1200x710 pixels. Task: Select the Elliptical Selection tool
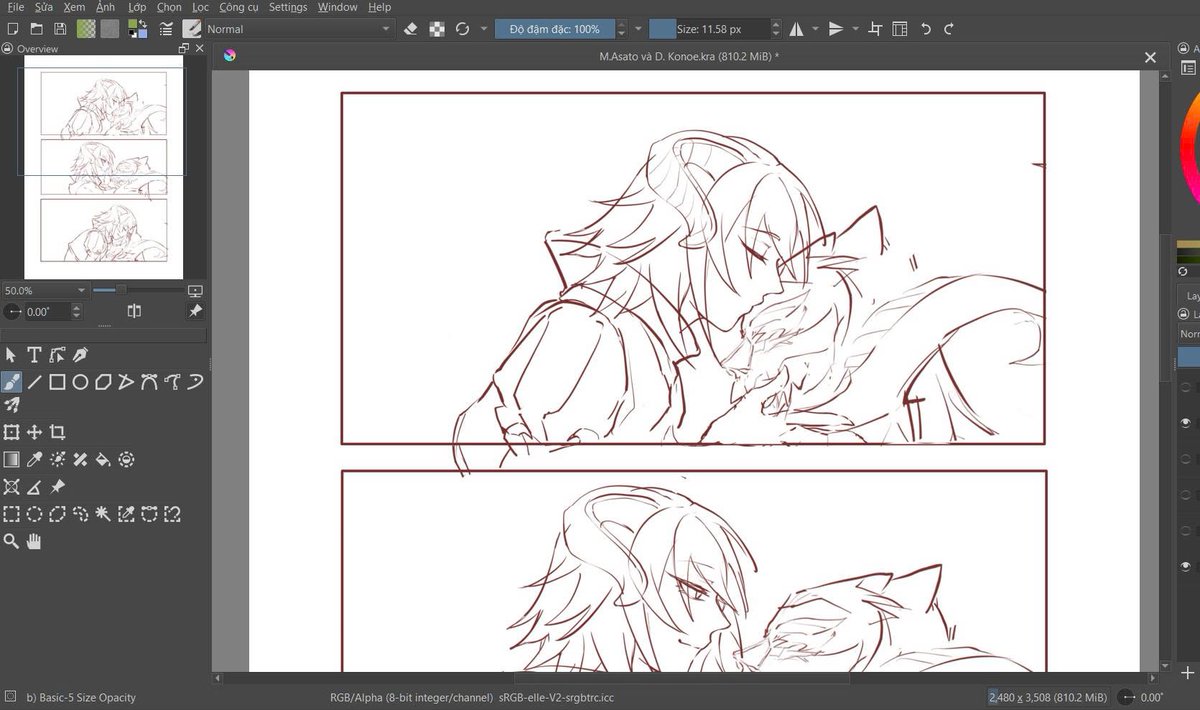pyautogui.click(x=34, y=514)
